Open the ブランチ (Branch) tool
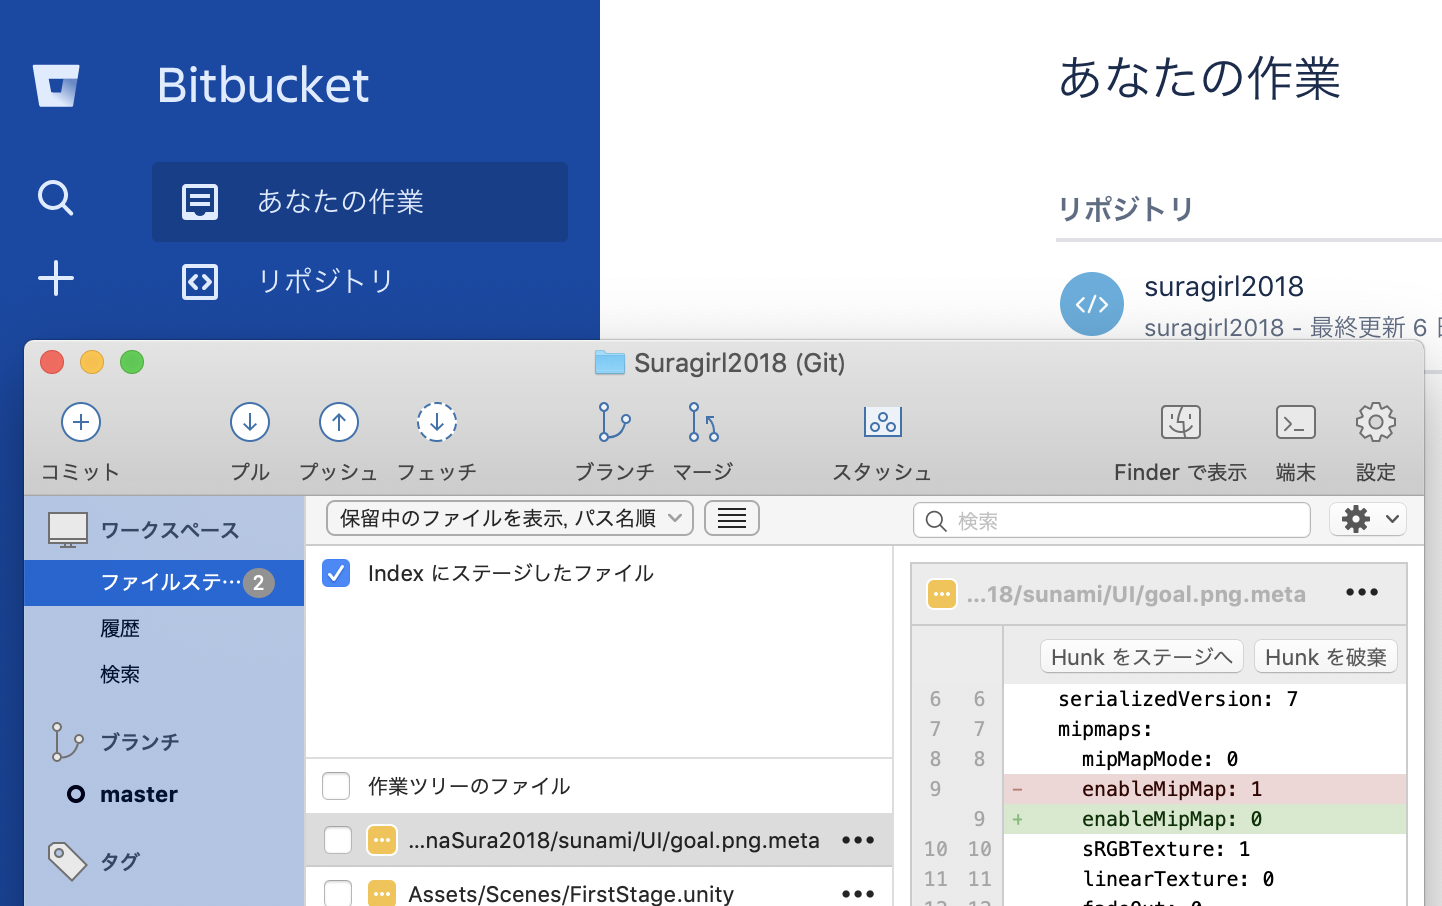This screenshot has width=1442, height=906. click(613, 422)
